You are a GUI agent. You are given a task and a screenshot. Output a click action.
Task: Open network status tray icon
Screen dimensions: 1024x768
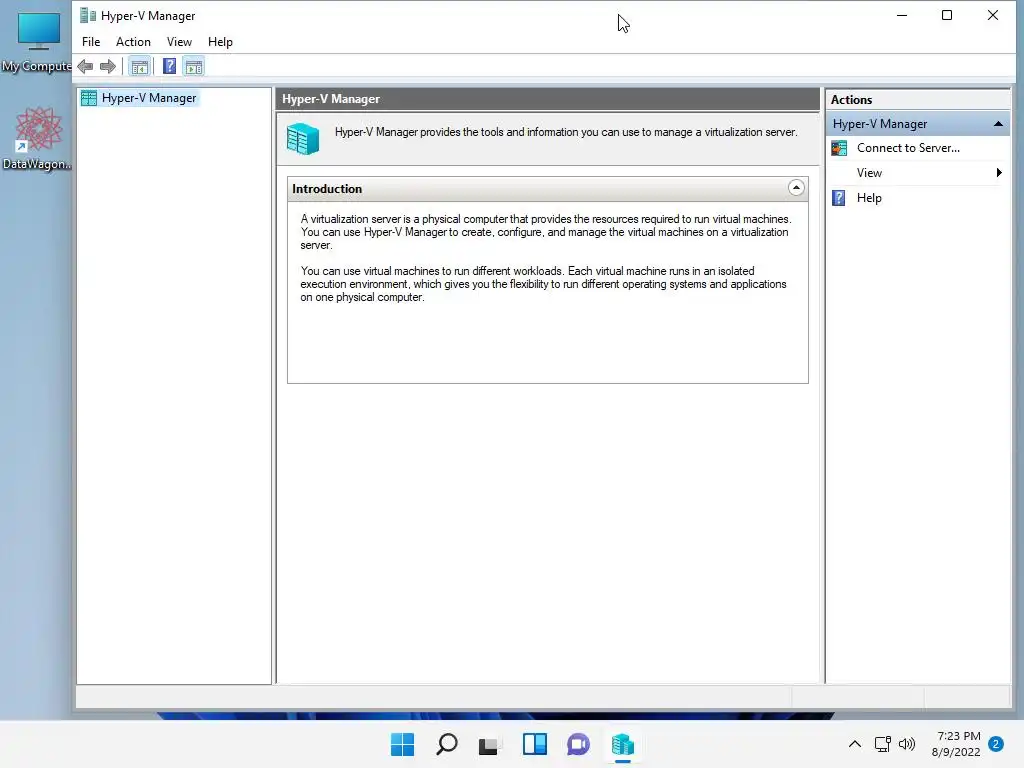(882, 744)
